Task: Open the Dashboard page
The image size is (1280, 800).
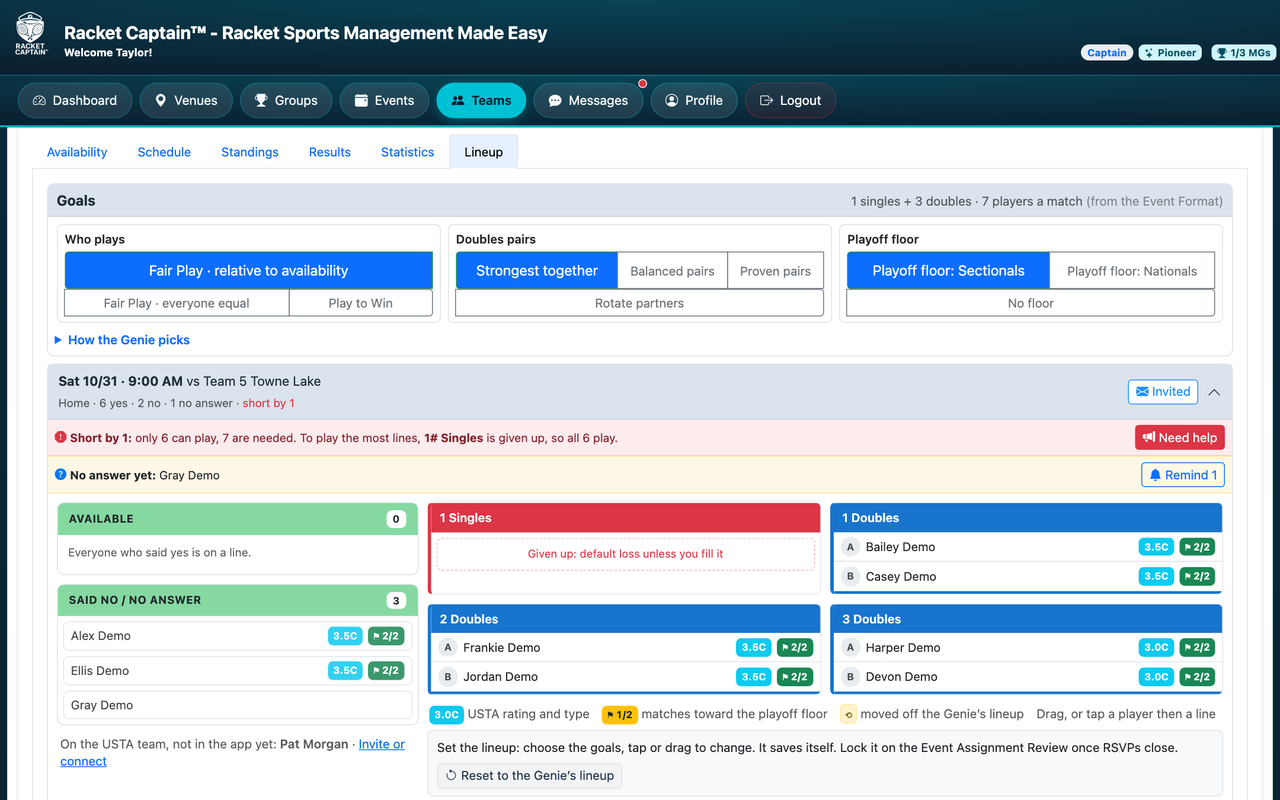Action: (x=75, y=100)
